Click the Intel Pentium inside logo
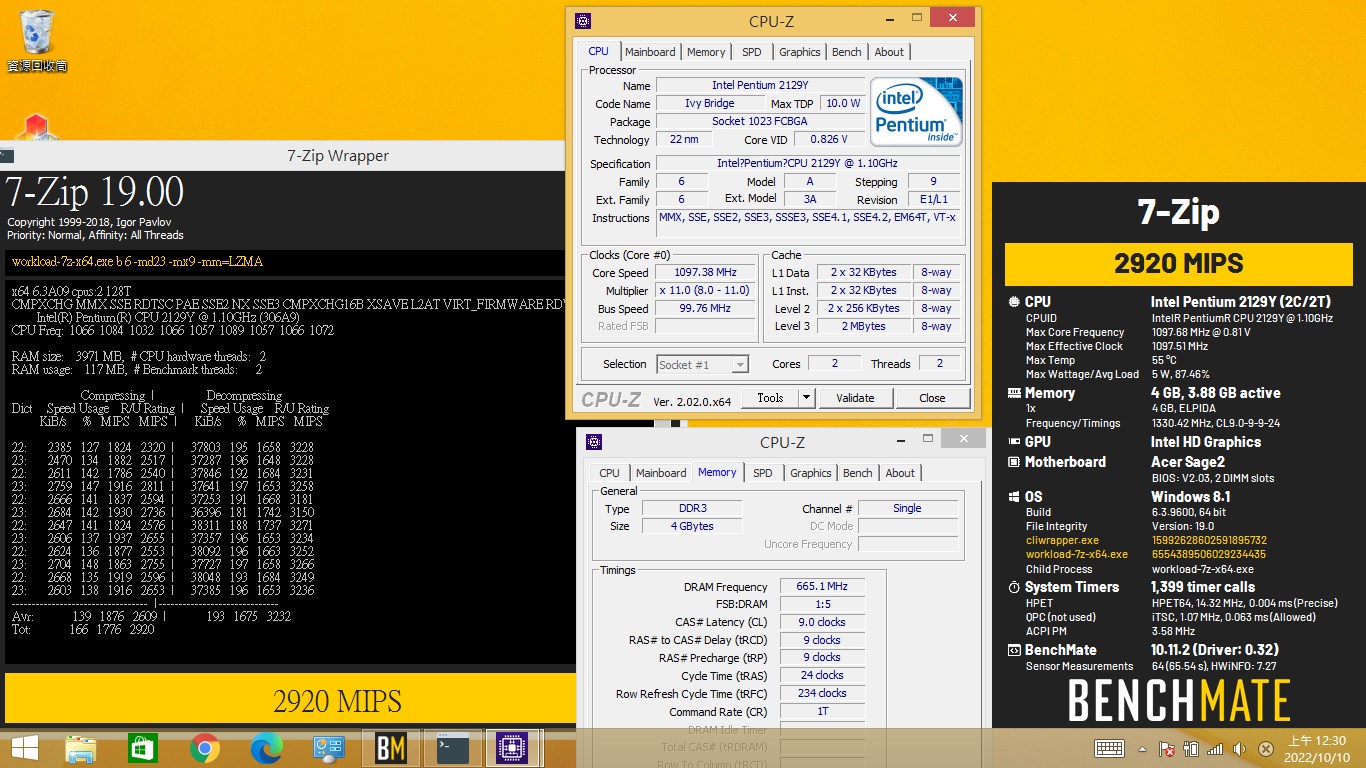This screenshot has width=1366, height=768. [x=916, y=111]
